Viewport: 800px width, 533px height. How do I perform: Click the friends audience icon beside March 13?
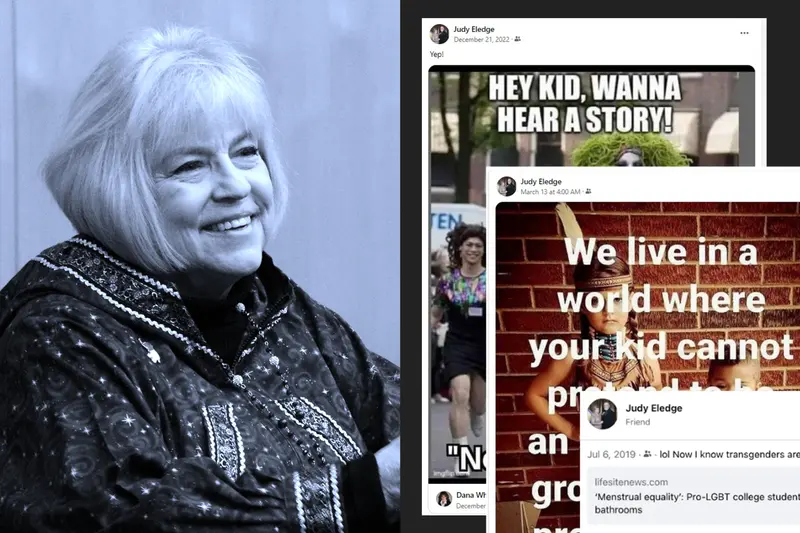(x=588, y=192)
